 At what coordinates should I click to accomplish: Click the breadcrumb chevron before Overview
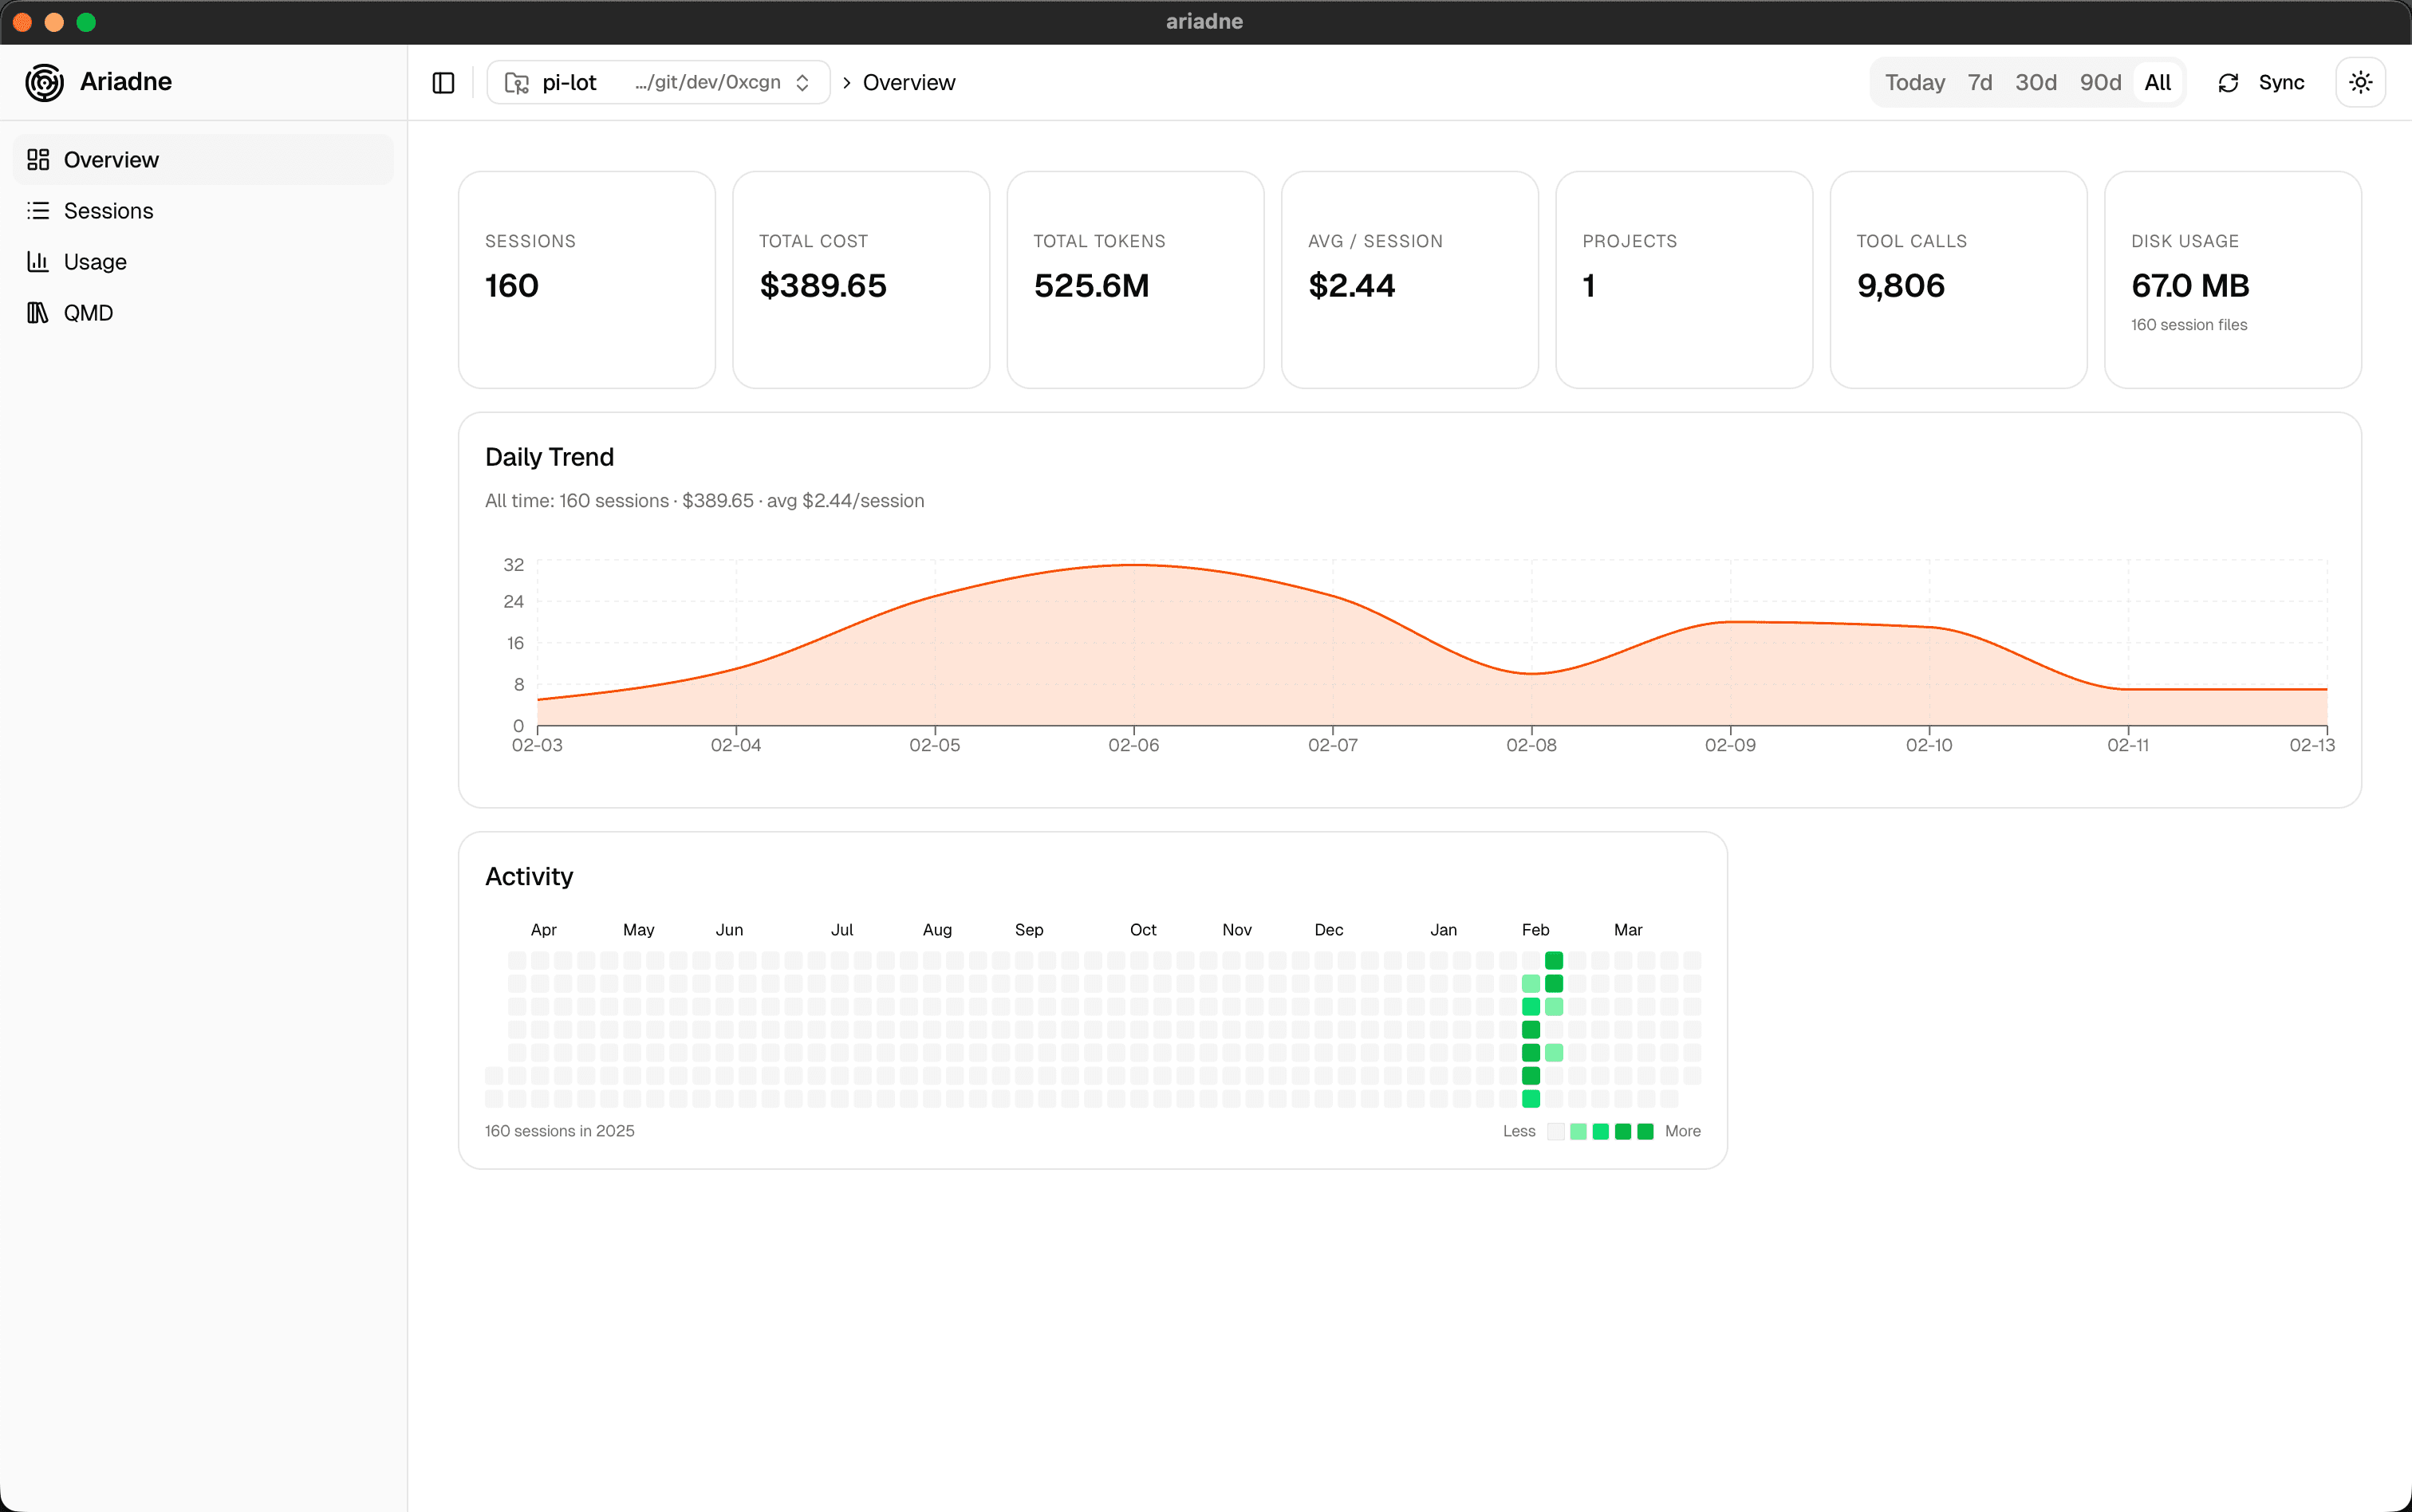(x=846, y=83)
